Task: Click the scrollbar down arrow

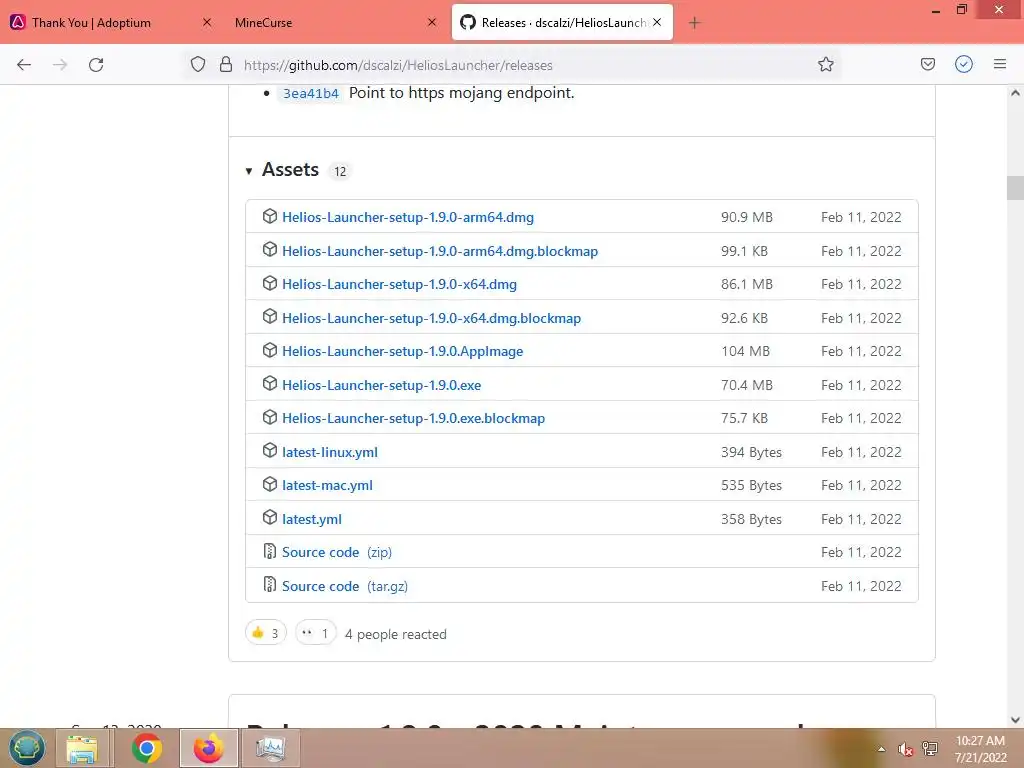Action: coord(1015,720)
